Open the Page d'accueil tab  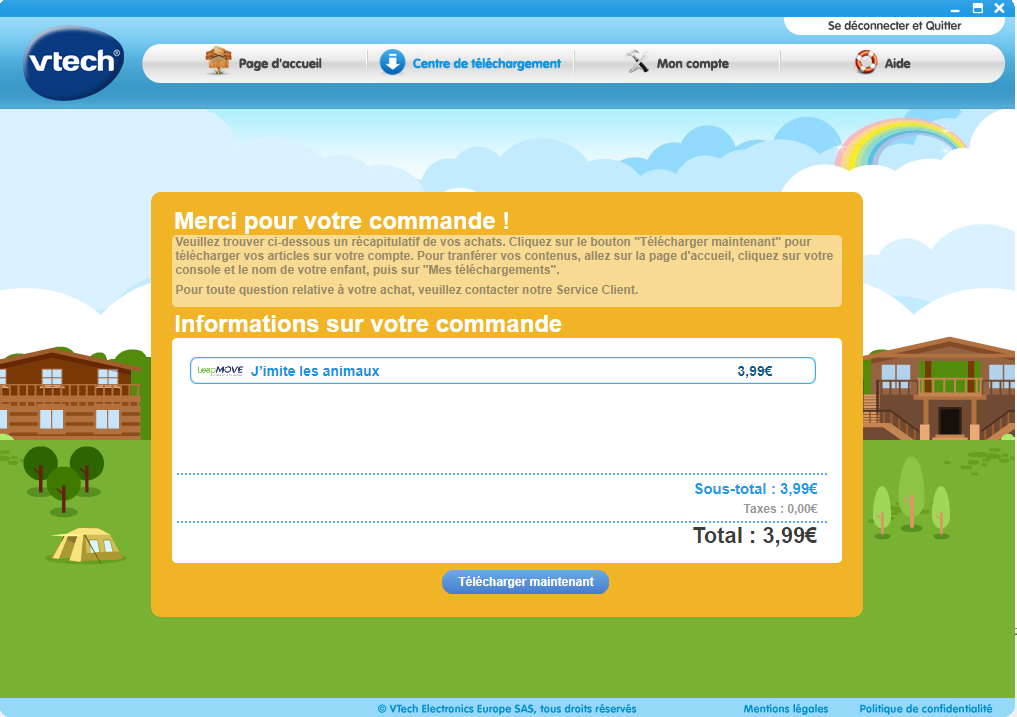click(x=263, y=63)
